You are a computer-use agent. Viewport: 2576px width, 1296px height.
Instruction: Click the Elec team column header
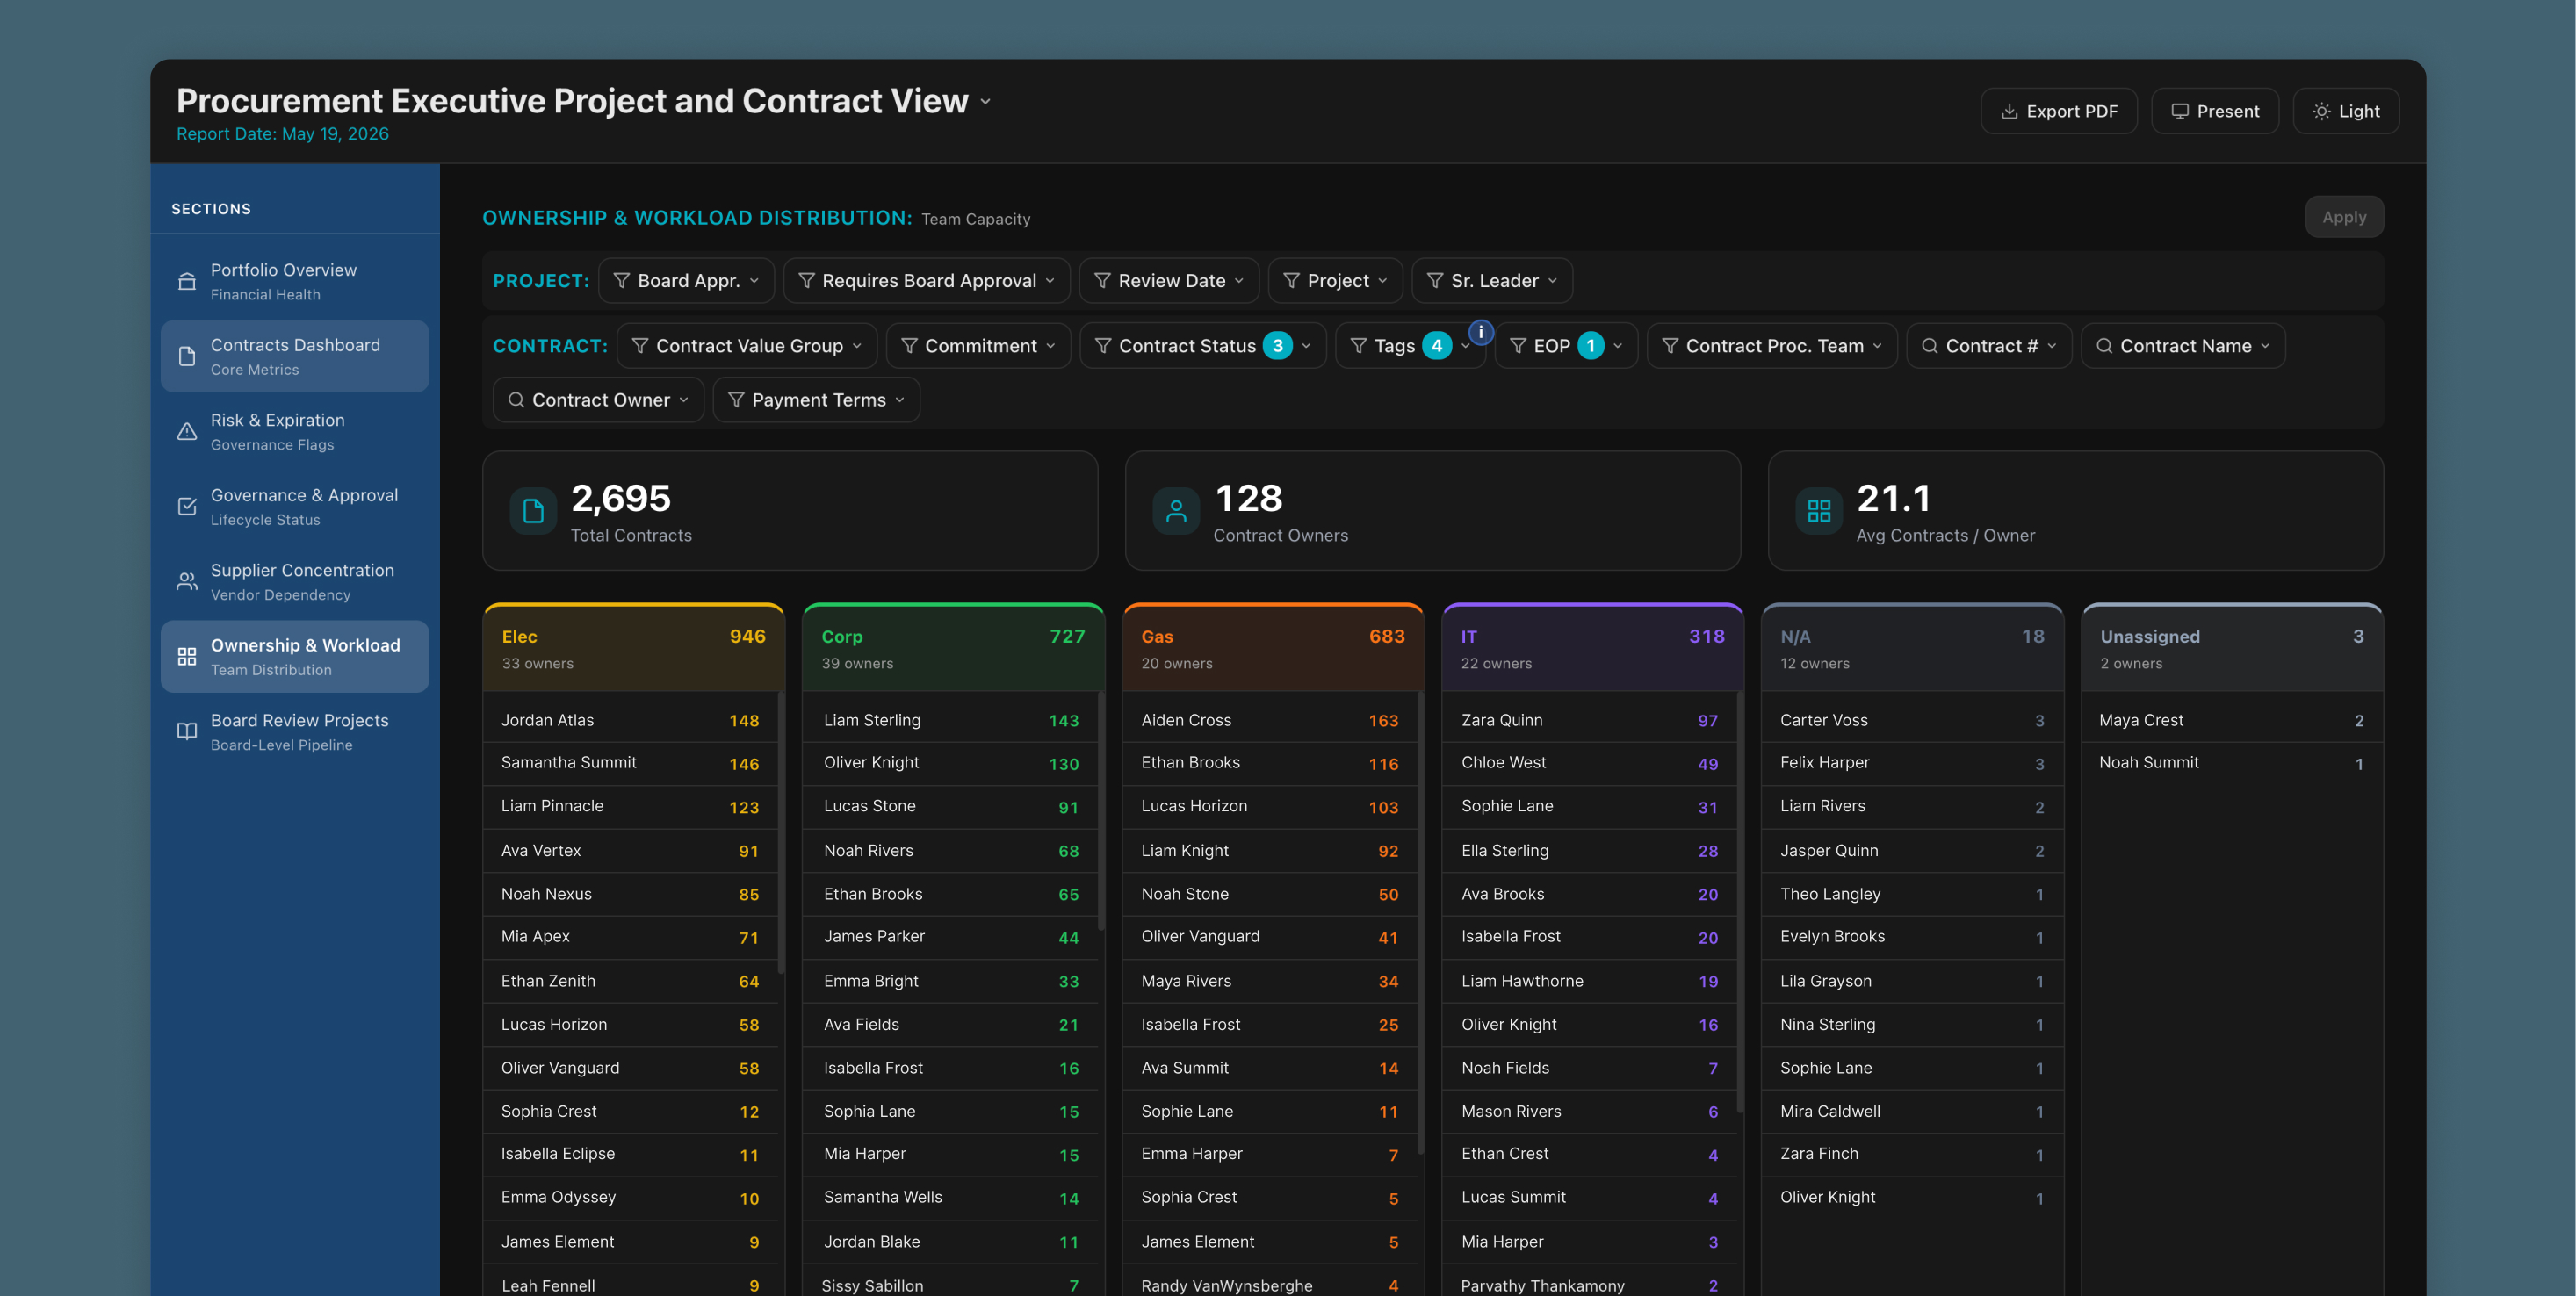click(x=634, y=648)
